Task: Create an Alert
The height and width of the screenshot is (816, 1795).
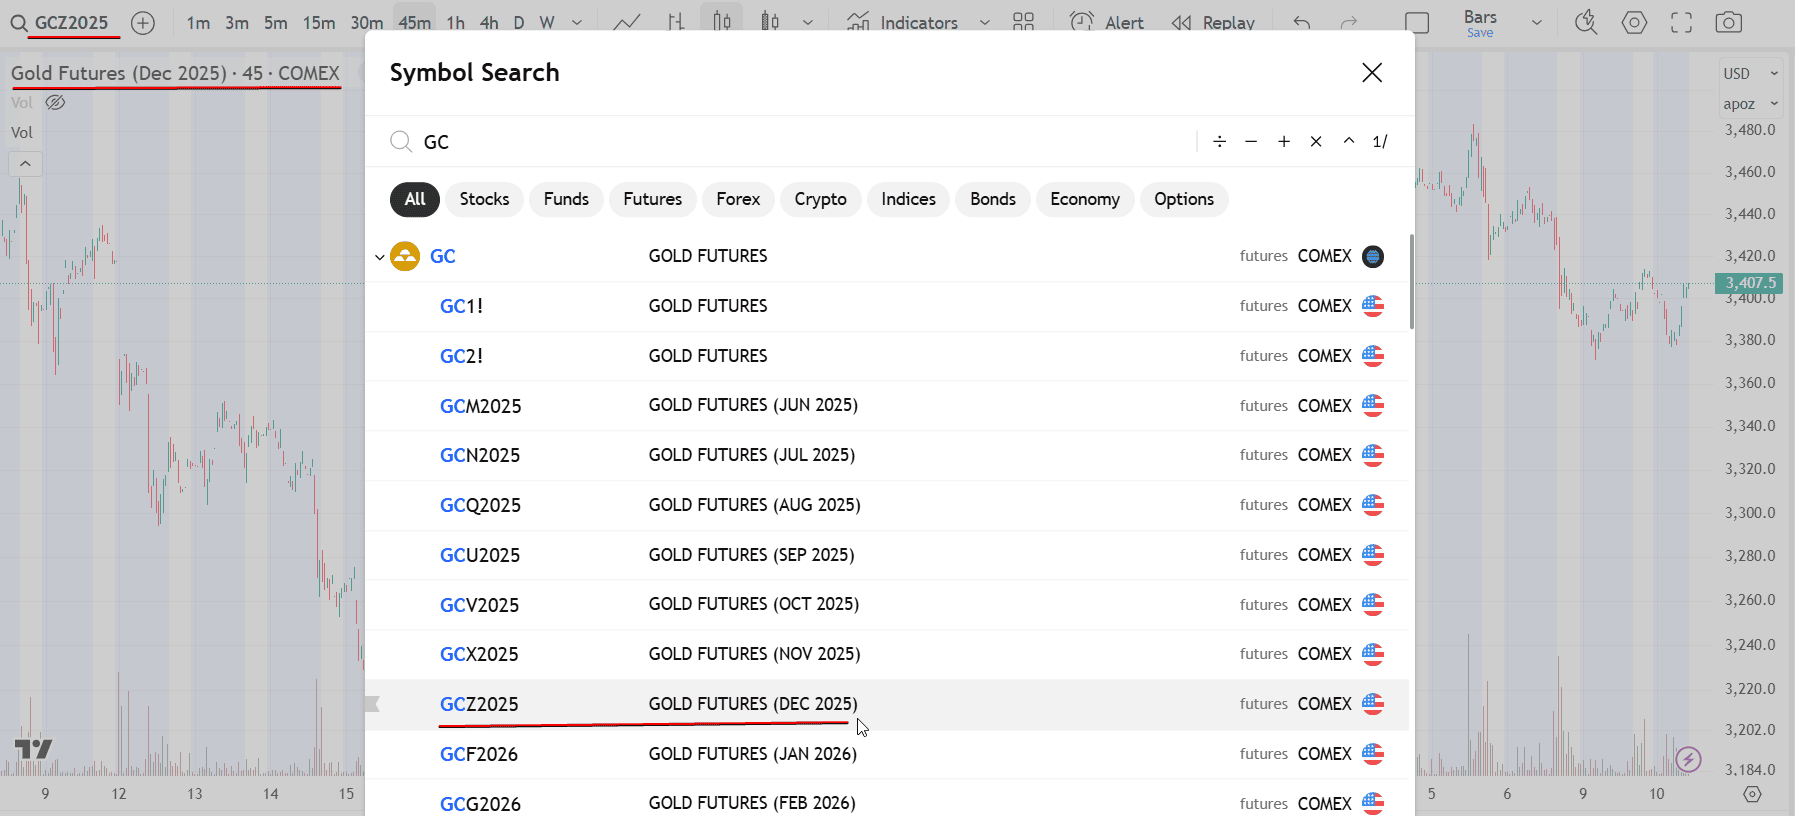Action: click(1106, 22)
